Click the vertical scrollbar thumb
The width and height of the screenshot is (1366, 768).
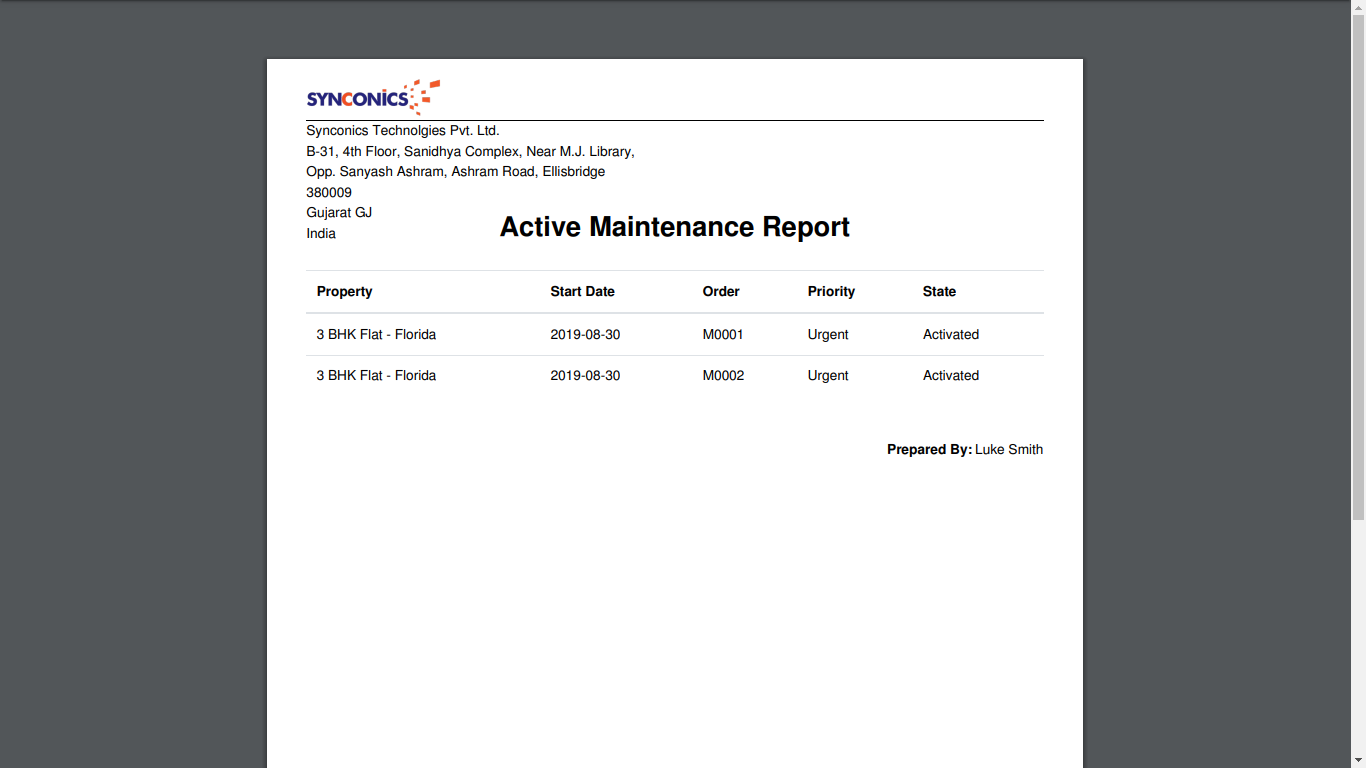(1358, 260)
